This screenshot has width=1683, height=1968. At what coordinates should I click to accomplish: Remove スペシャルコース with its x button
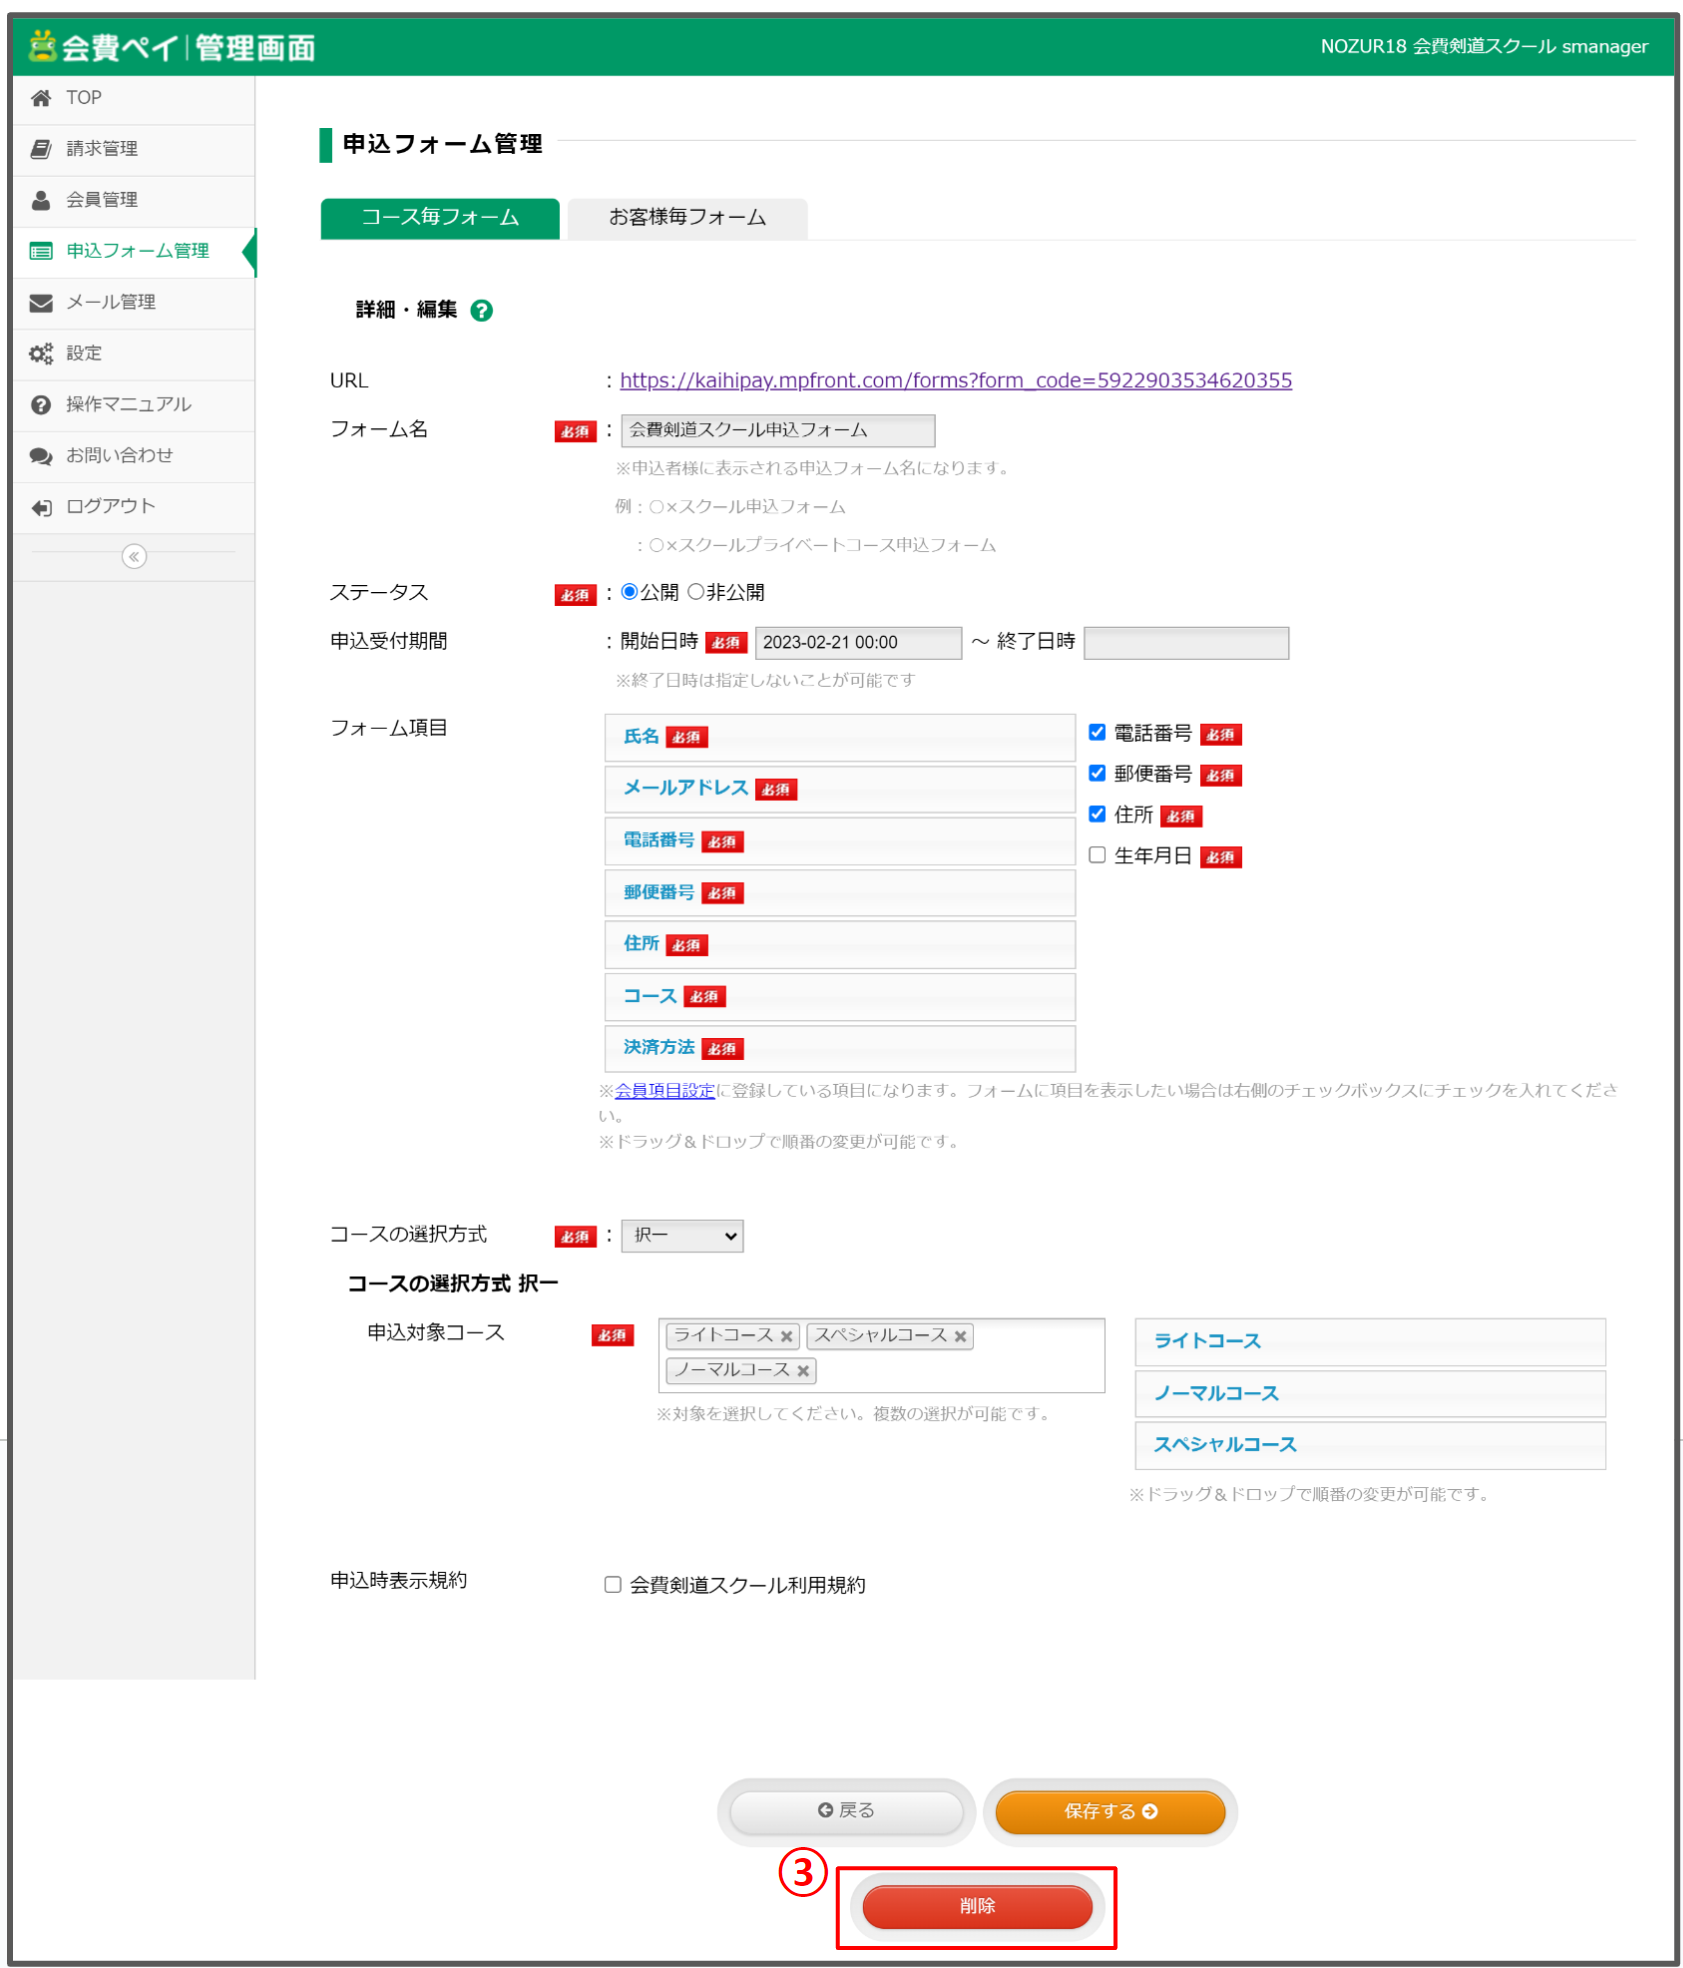pyautogui.click(x=960, y=1335)
